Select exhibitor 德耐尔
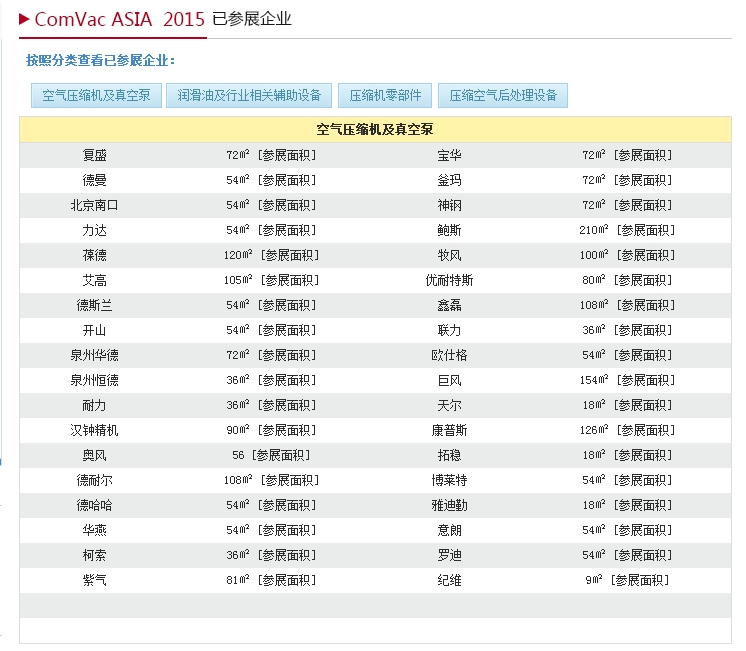Viewport: 746px width, 651px height. tap(94, 480)
